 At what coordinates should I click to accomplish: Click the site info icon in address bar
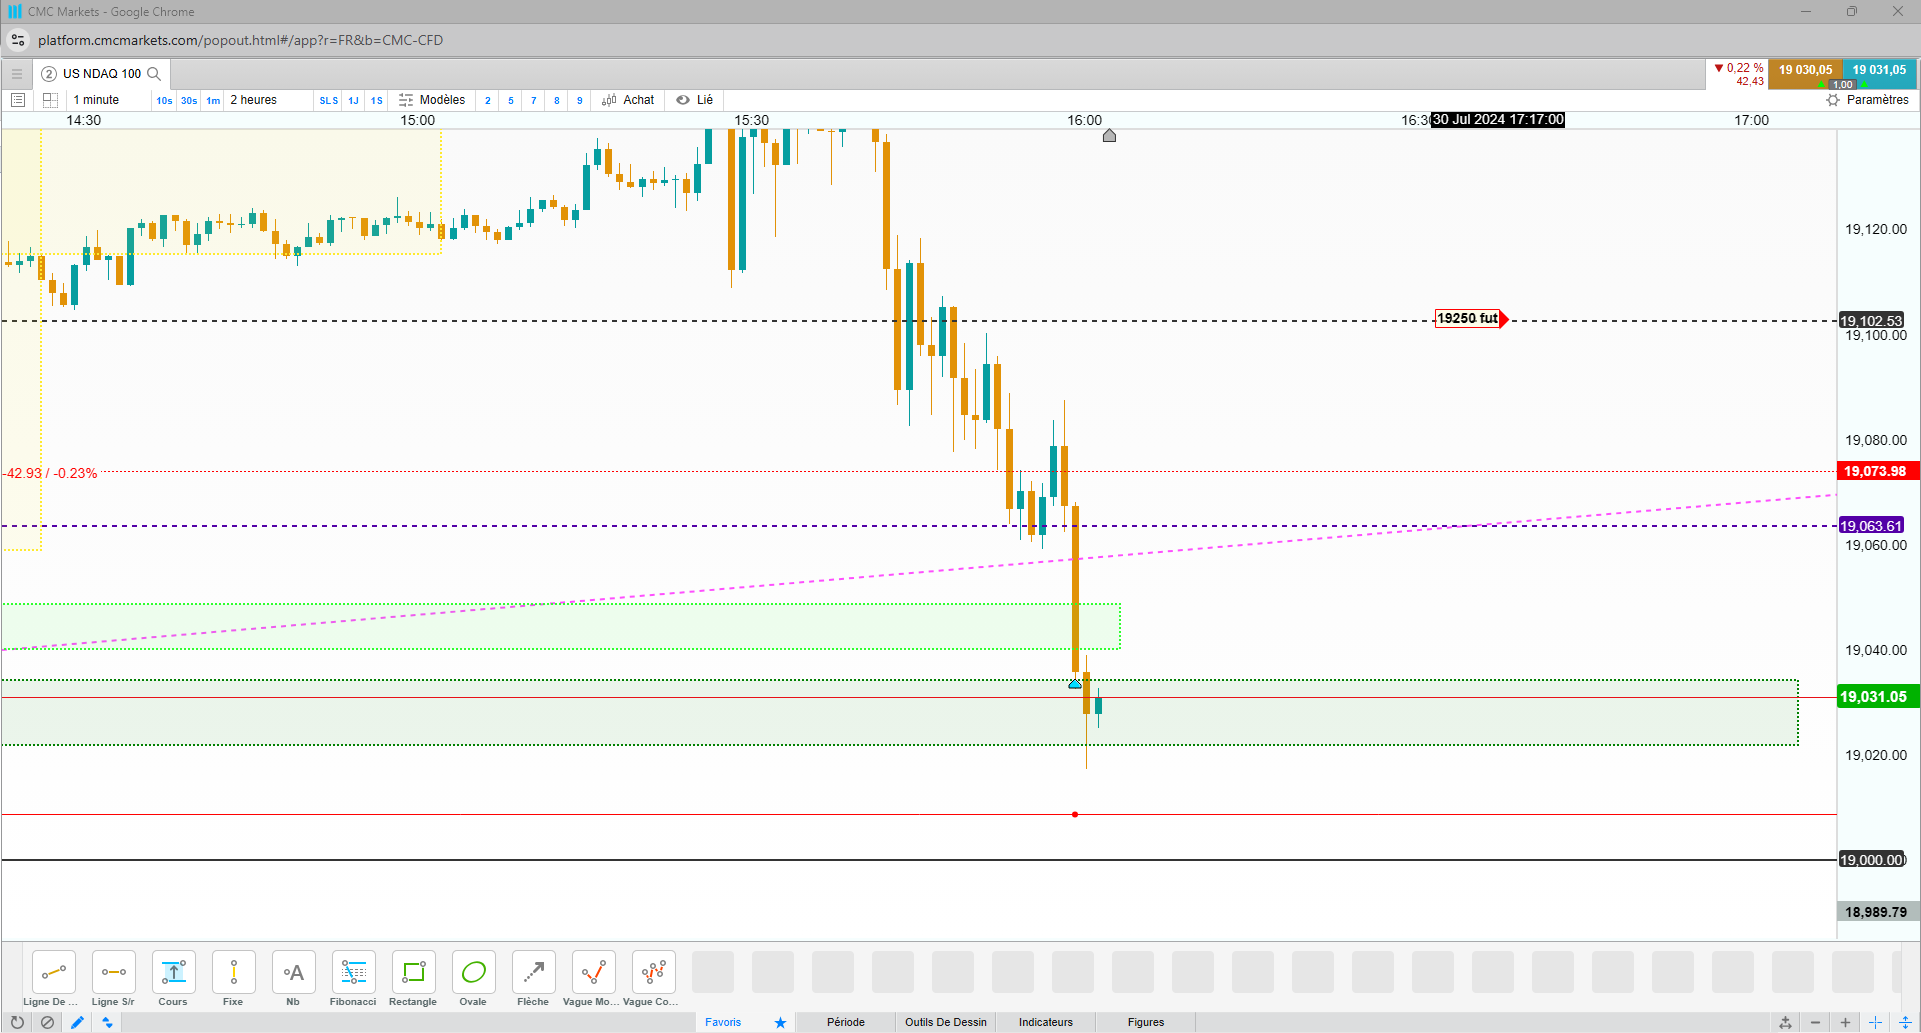[18, 40]
